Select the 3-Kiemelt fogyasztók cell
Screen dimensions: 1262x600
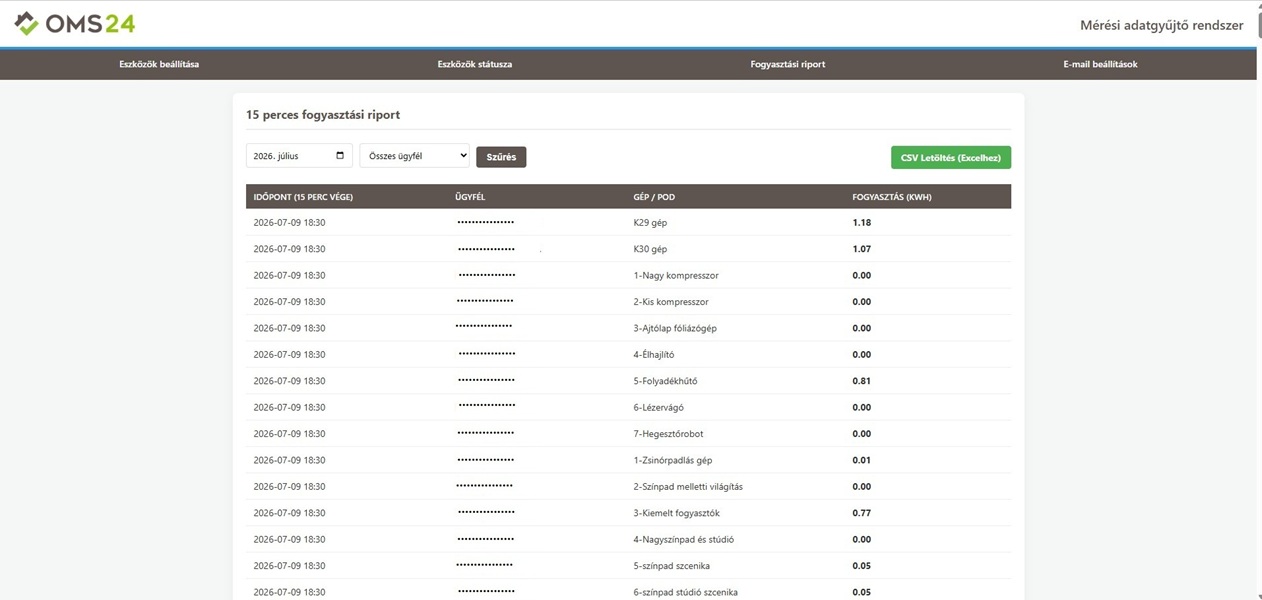coord(677,513)
